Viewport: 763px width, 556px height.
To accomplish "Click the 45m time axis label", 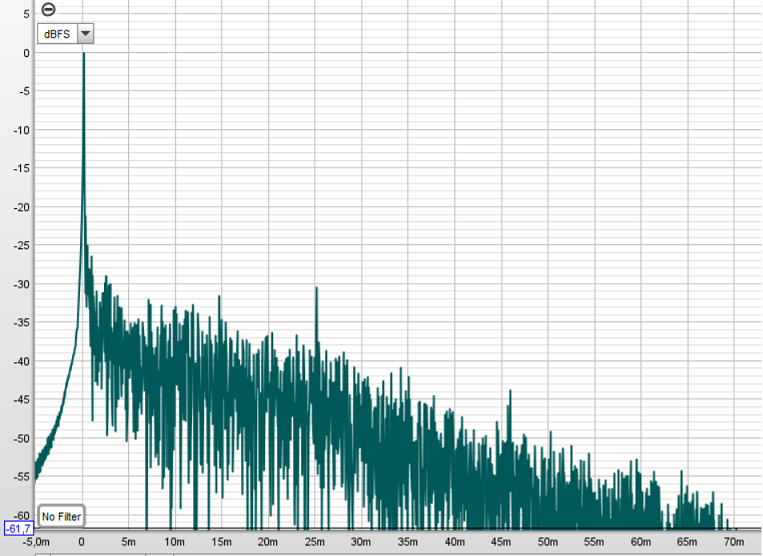I will (x=501, y=542).
